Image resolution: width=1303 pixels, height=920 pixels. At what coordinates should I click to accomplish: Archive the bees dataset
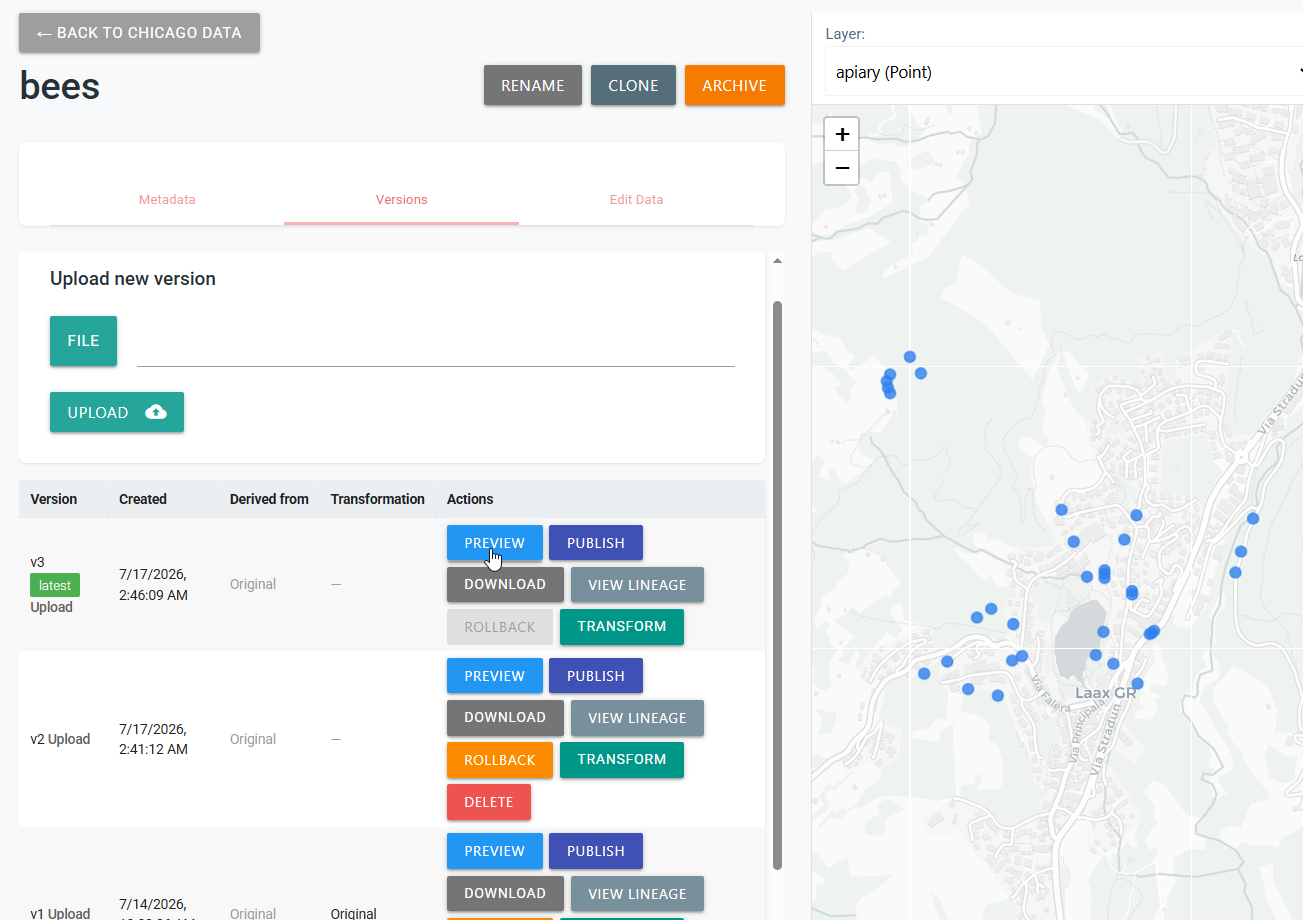[x=735, y=85]
